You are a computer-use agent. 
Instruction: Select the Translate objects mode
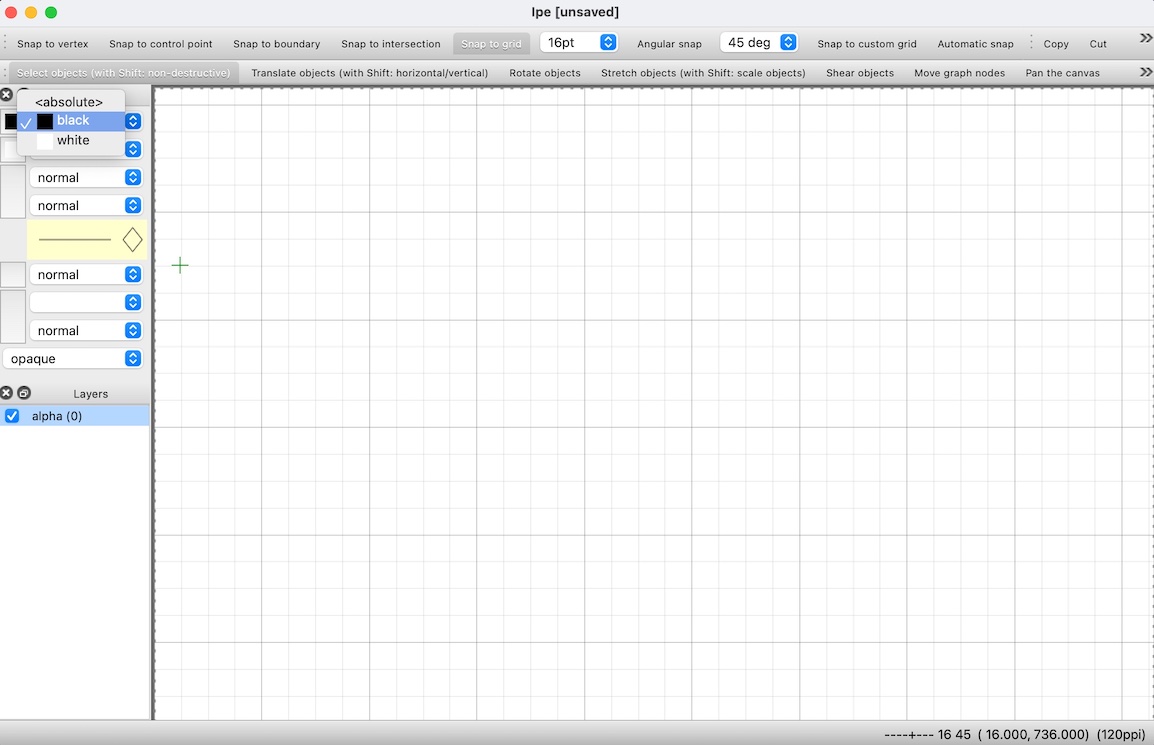369,73
